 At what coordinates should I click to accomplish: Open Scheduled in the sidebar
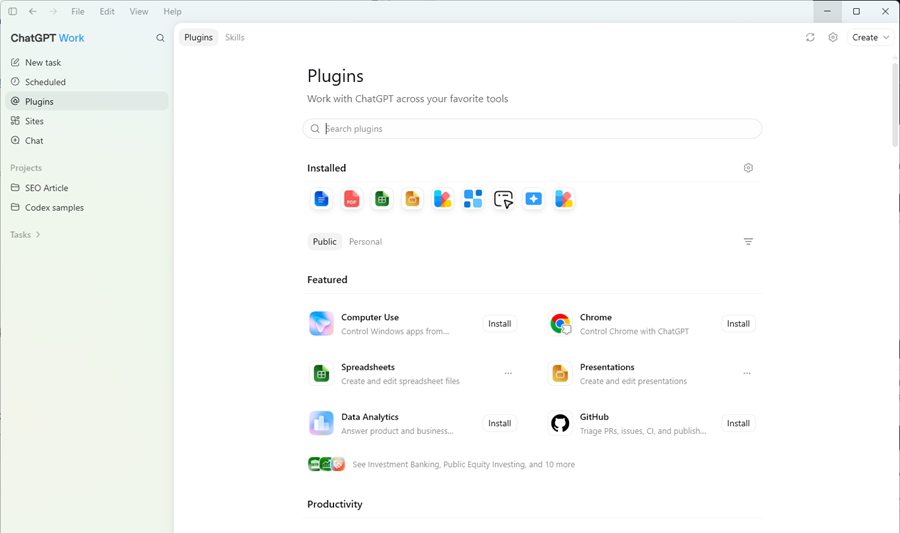click(87, 82)
